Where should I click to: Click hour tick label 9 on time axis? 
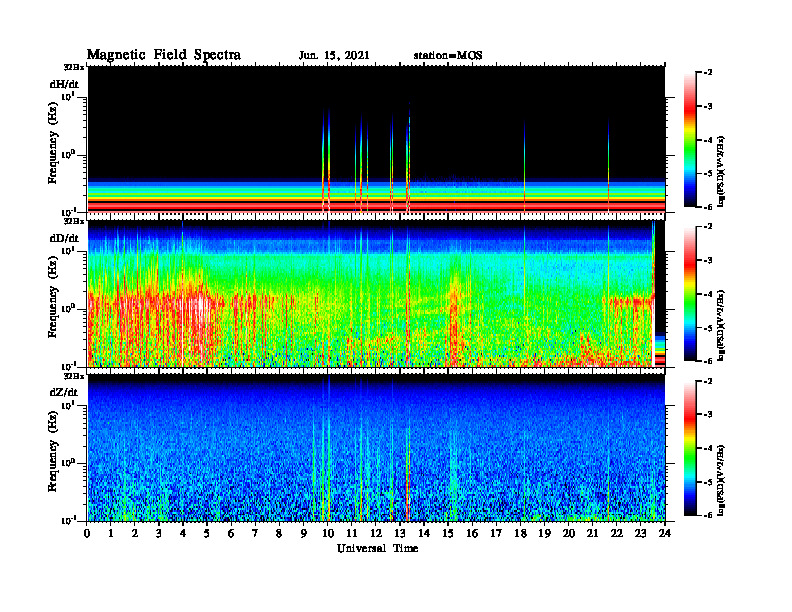tap(303, 533)
